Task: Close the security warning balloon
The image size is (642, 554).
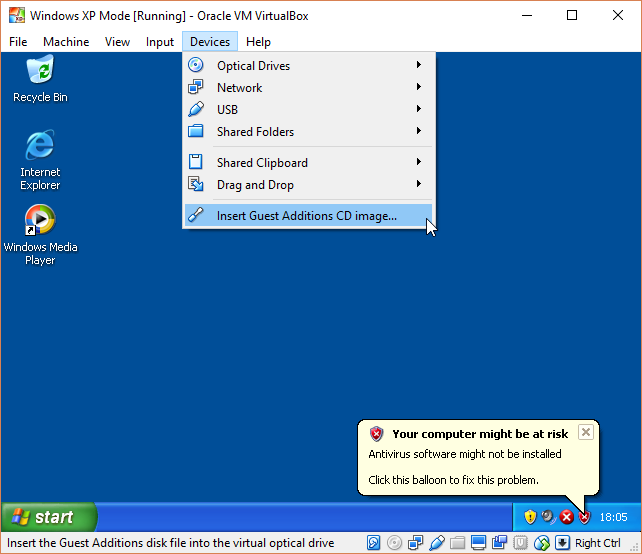Action: [586, 432]
